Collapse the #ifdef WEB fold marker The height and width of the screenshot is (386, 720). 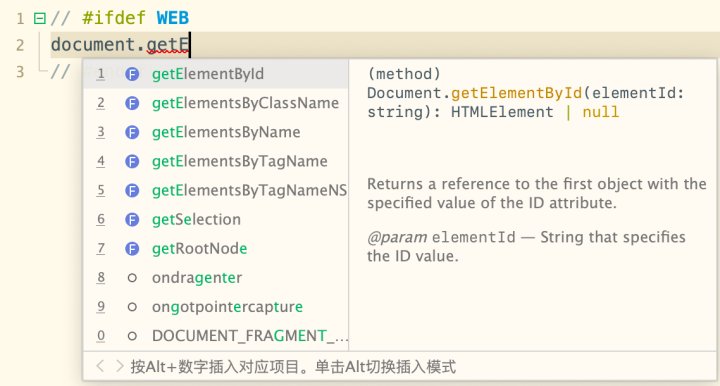pos(40,18)
